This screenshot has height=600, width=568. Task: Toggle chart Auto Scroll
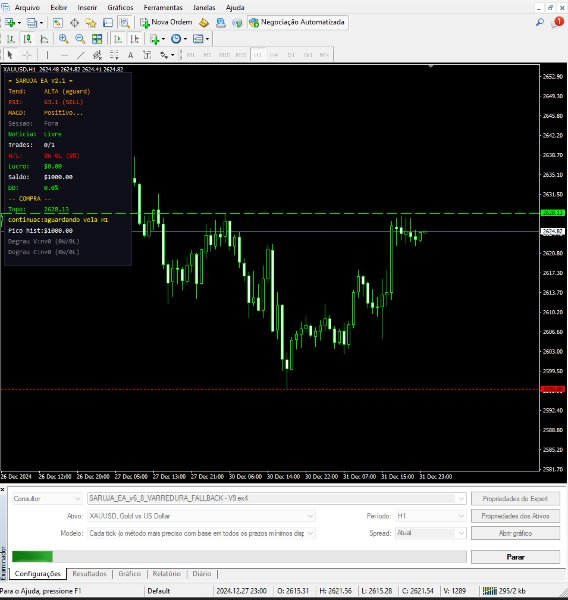coord(118,39)
